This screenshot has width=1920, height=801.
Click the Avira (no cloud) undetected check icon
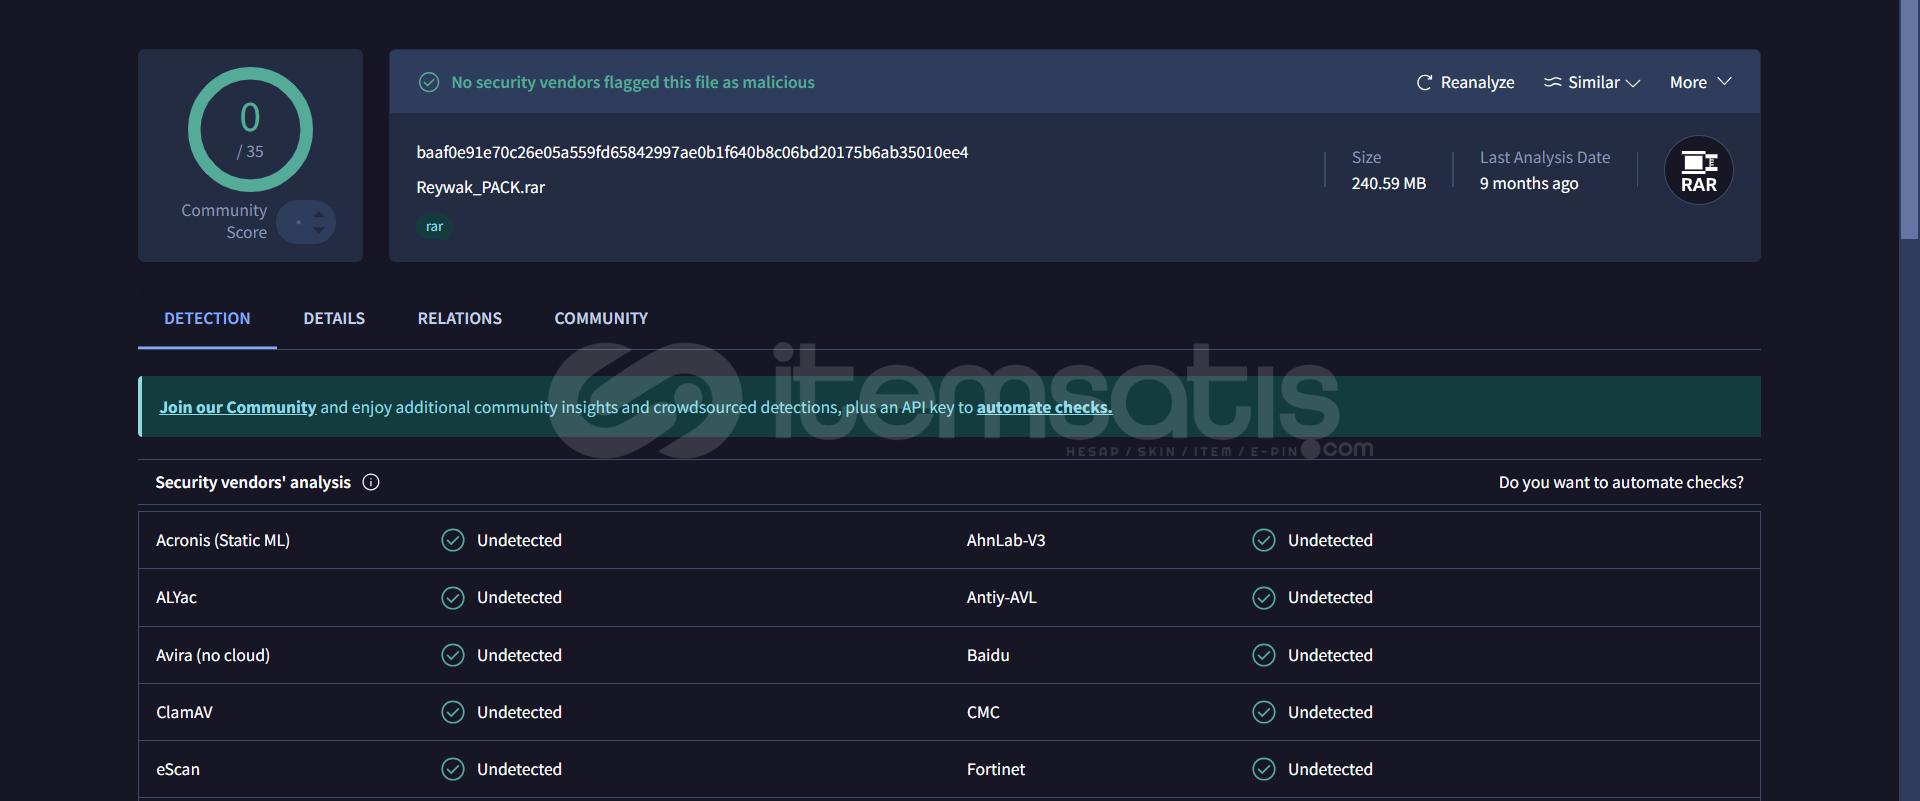coord(453,655)
